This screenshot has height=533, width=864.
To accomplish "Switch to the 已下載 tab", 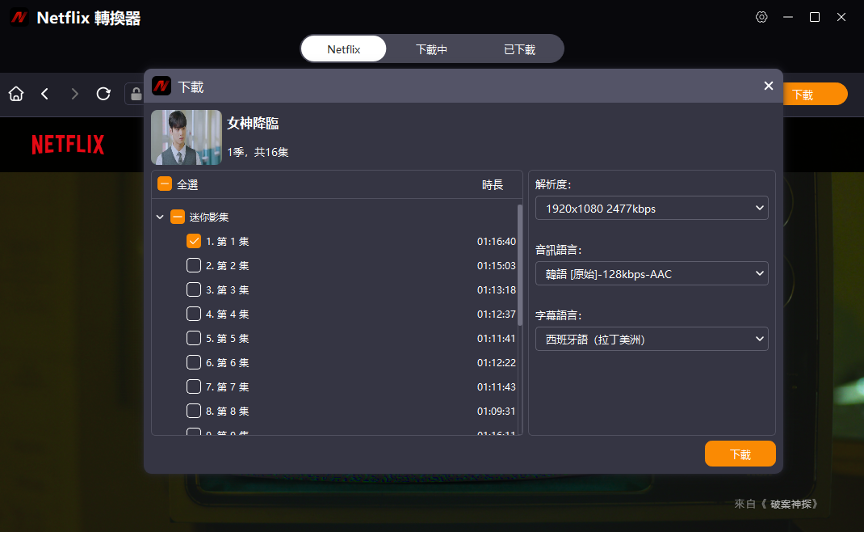I will point(519,49).
